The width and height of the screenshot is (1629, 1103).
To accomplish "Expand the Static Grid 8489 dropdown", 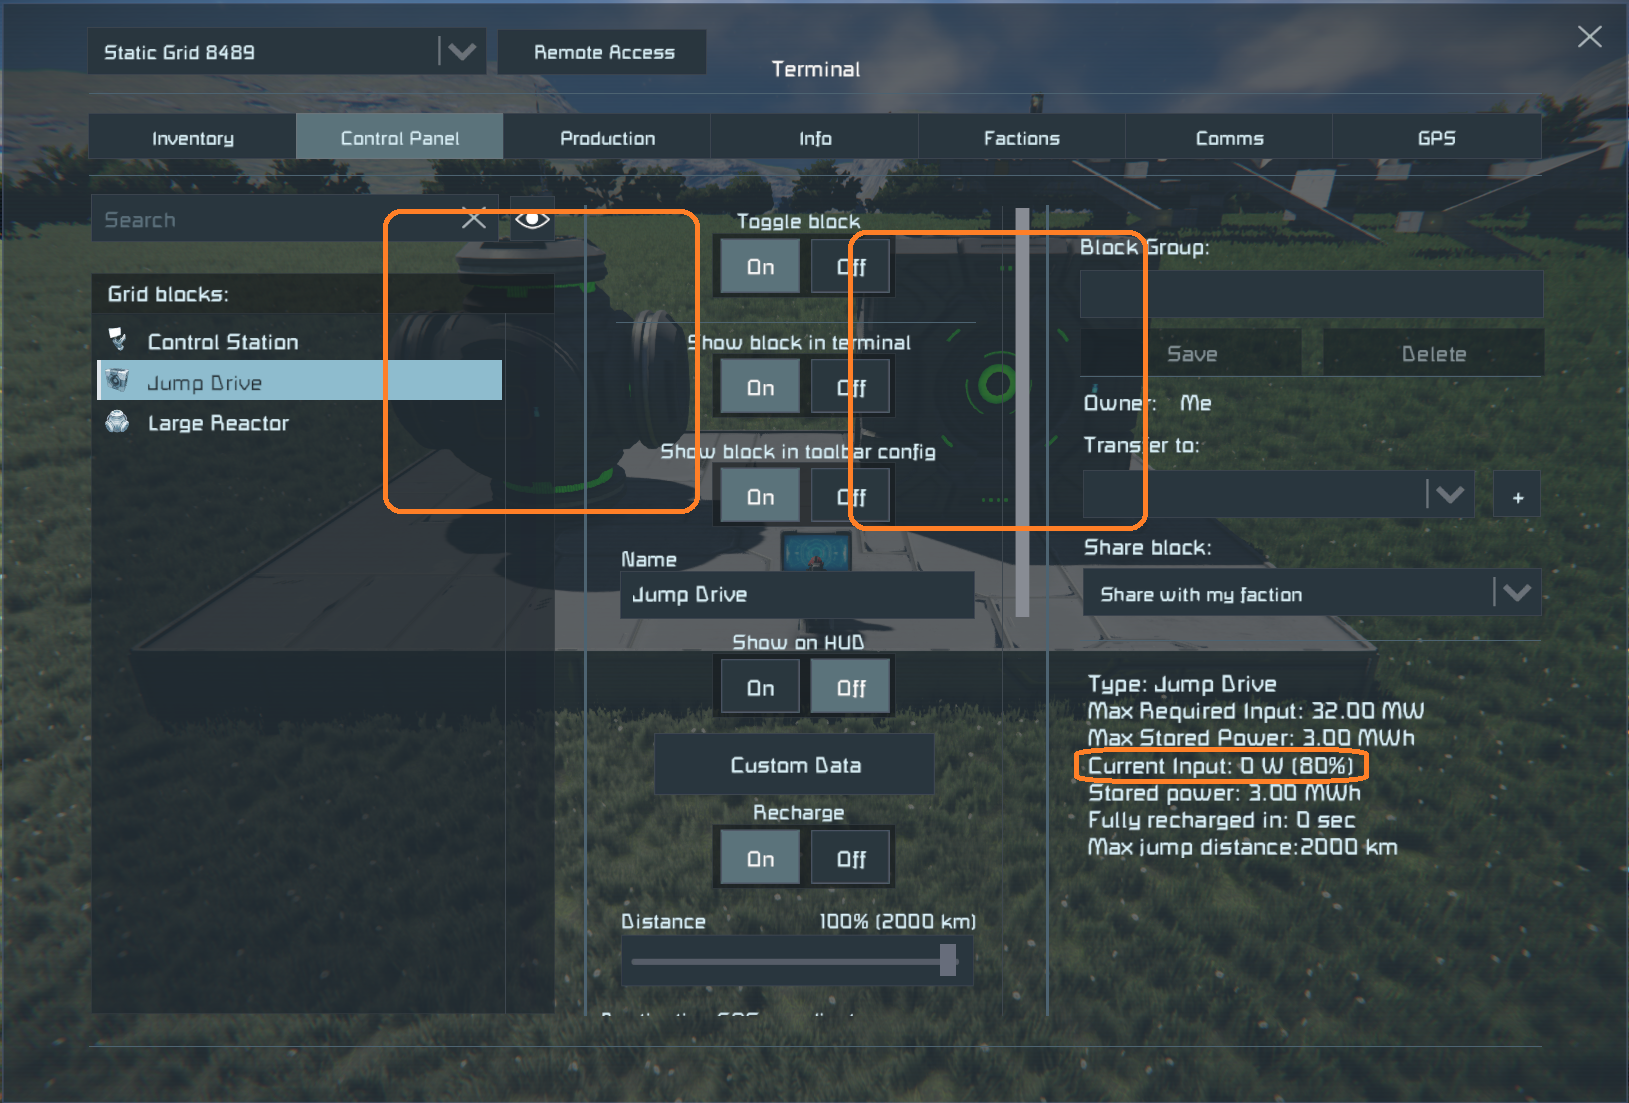I will coord(461,52).
